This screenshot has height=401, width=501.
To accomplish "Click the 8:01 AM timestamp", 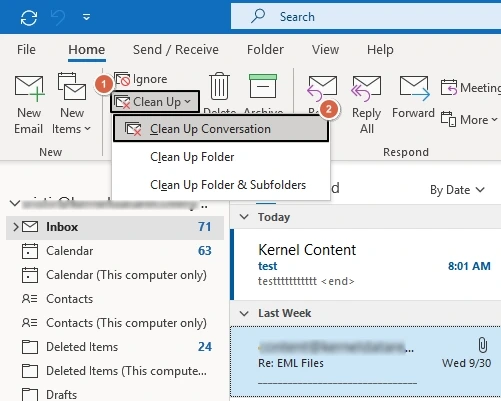I will coord(469,266).
